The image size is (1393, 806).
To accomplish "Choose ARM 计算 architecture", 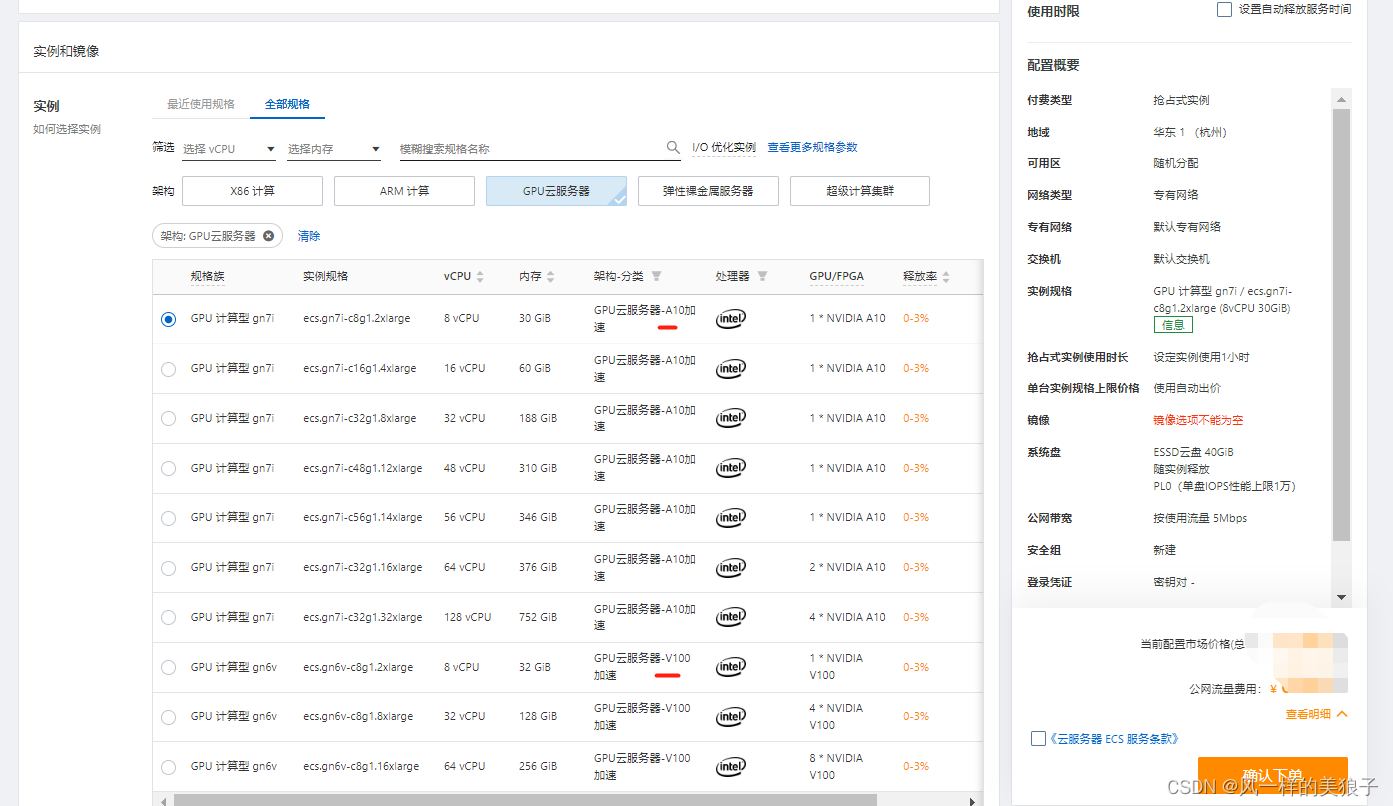I will [404, 191].
